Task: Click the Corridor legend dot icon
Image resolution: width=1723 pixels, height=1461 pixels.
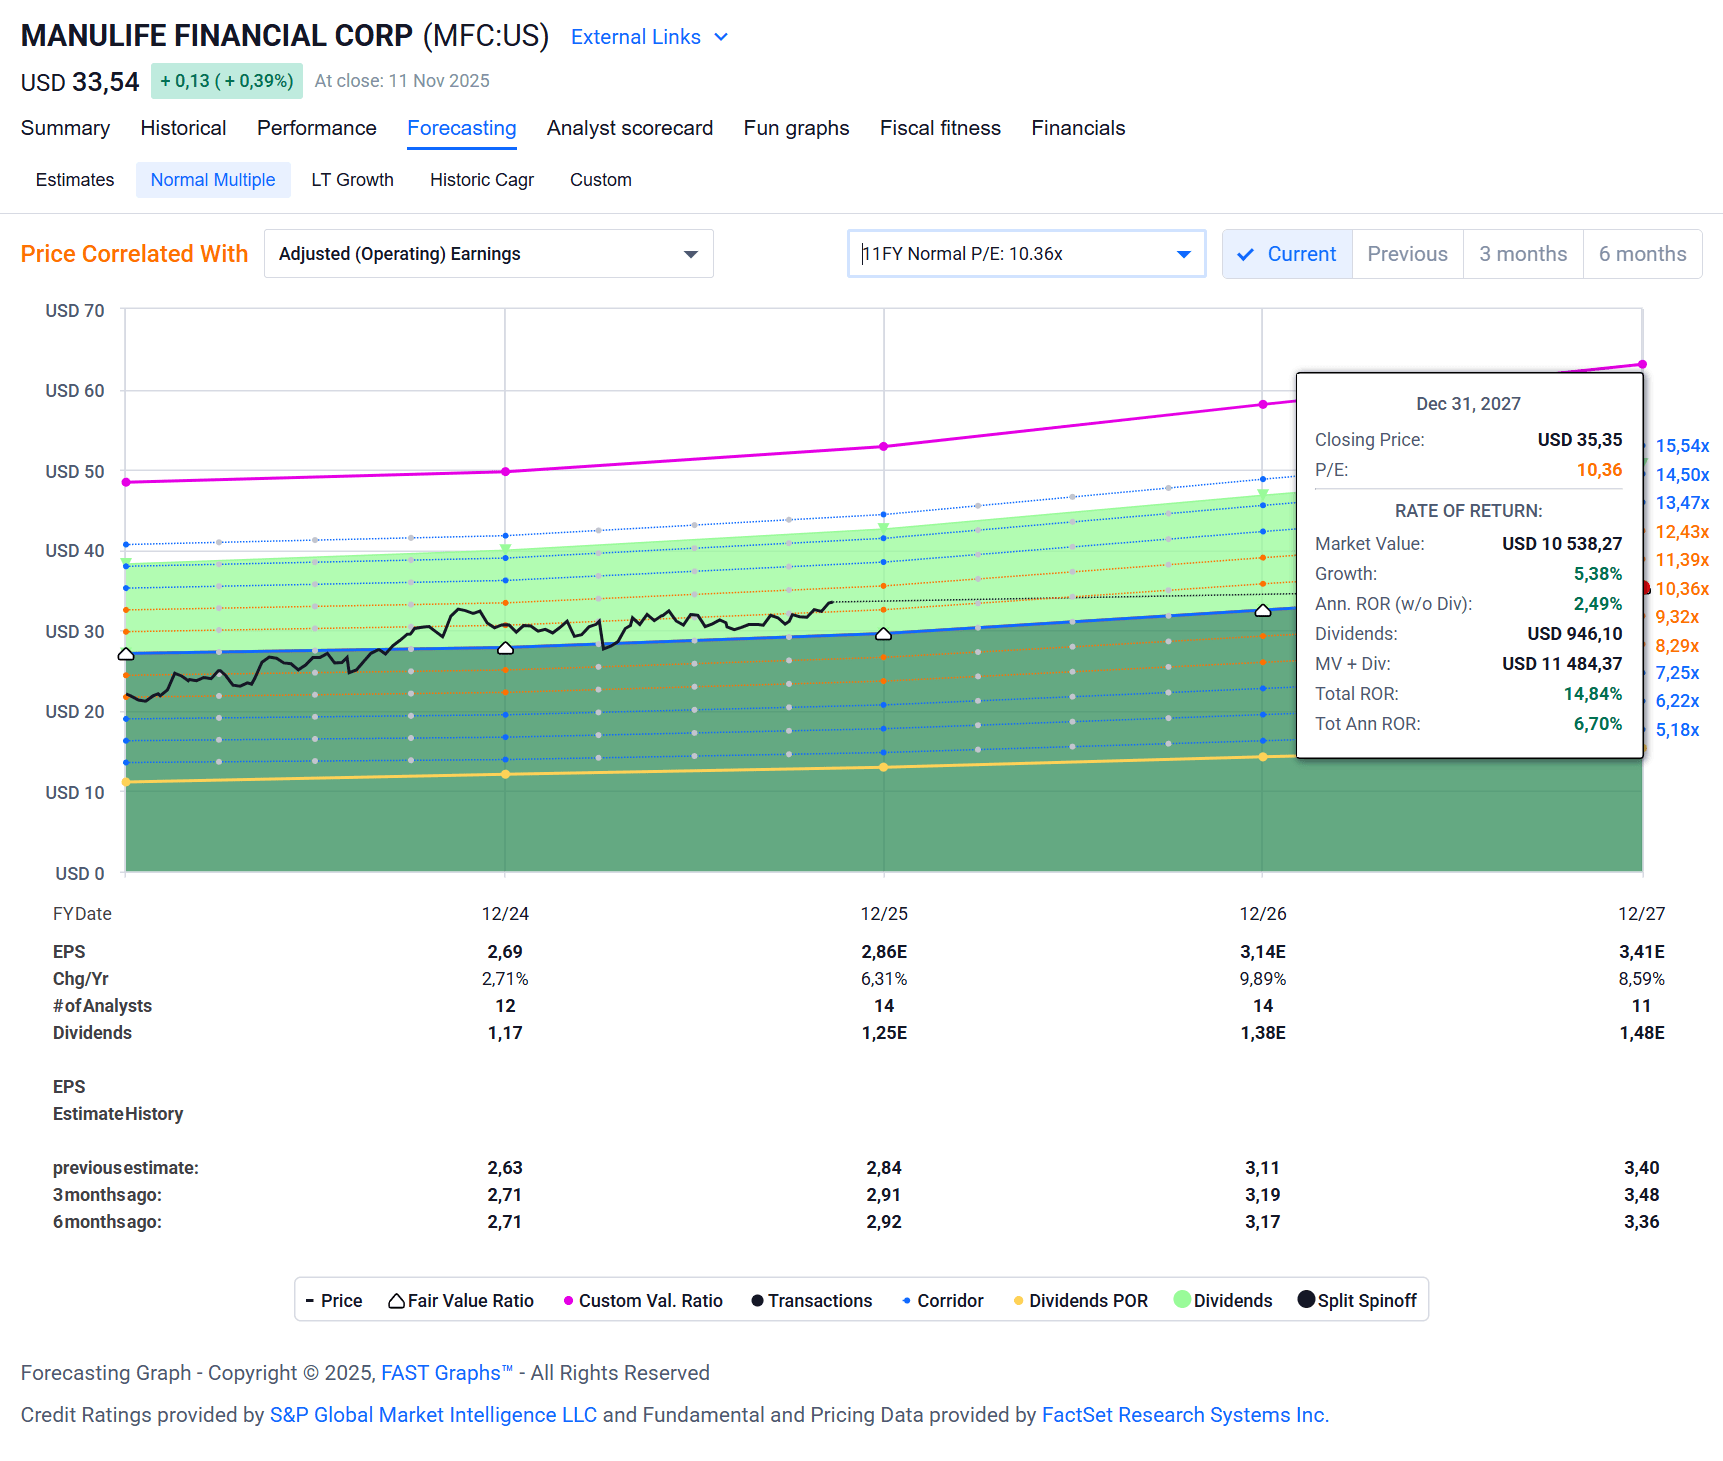Action: click(905, 1300)
